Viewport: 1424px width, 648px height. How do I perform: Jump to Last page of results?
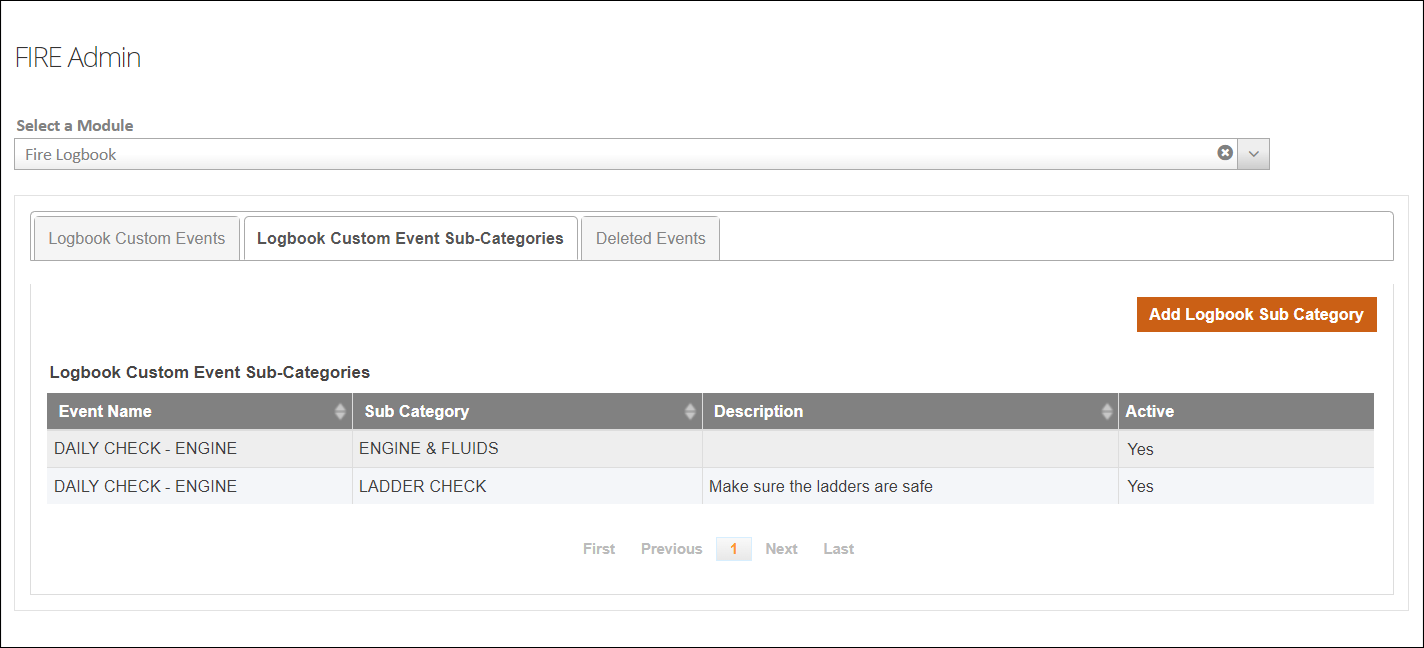coord(838,549)
